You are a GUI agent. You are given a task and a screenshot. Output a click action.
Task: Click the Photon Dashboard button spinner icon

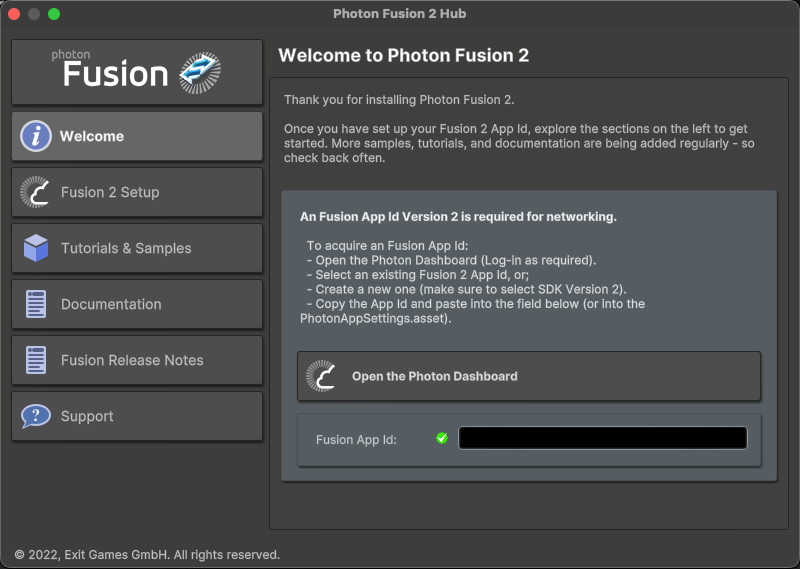coord(321,376)
